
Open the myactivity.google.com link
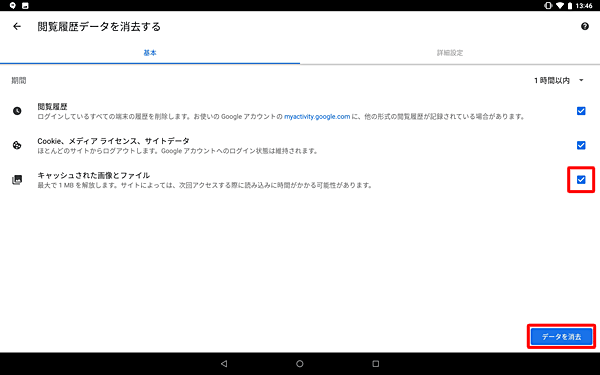[x=317, y=117]
